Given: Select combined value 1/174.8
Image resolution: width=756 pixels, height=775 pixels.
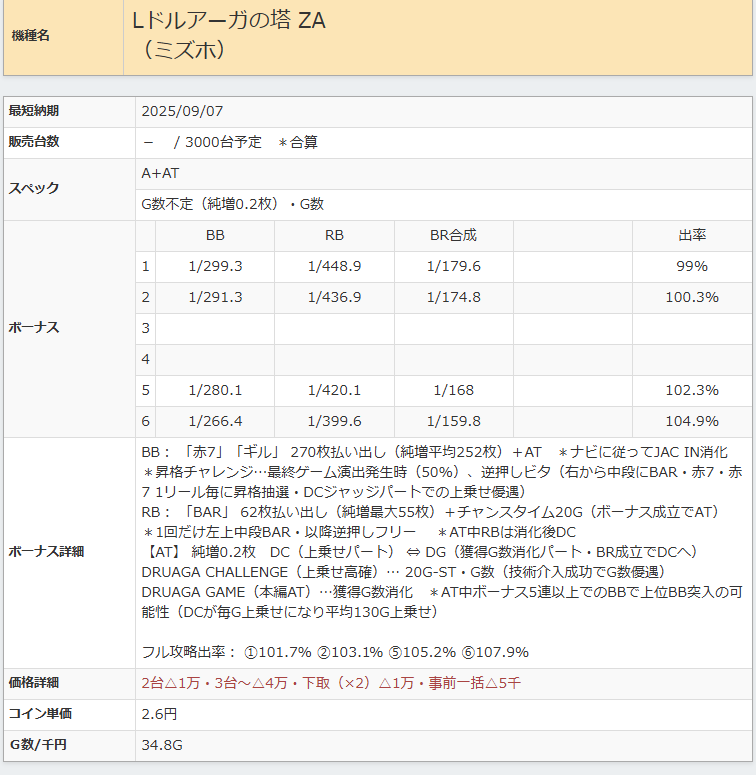Looking at the screenshot, I should click(454, 298).
